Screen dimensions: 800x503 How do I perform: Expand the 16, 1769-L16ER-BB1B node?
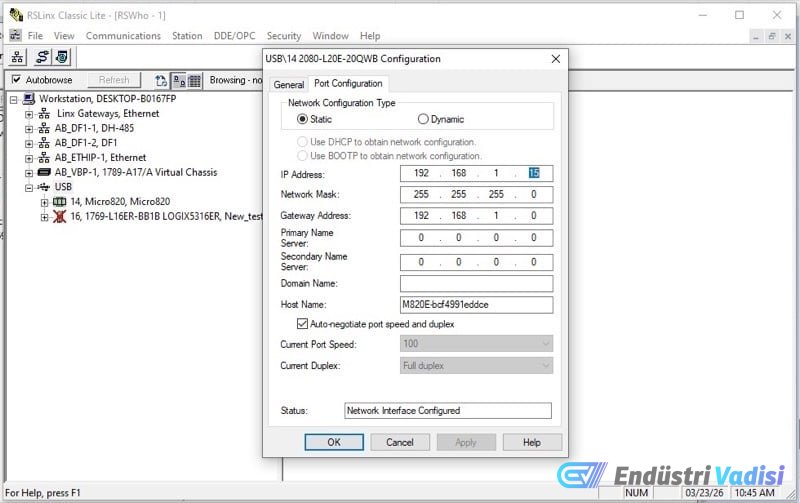[x=44, y=217]
